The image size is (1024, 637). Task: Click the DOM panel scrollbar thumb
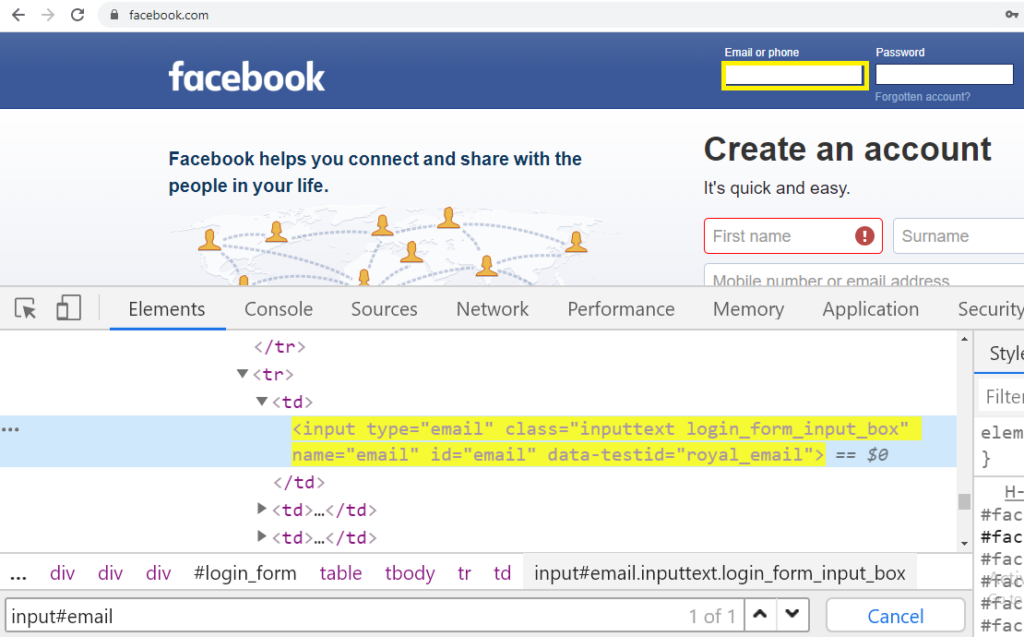965,501
